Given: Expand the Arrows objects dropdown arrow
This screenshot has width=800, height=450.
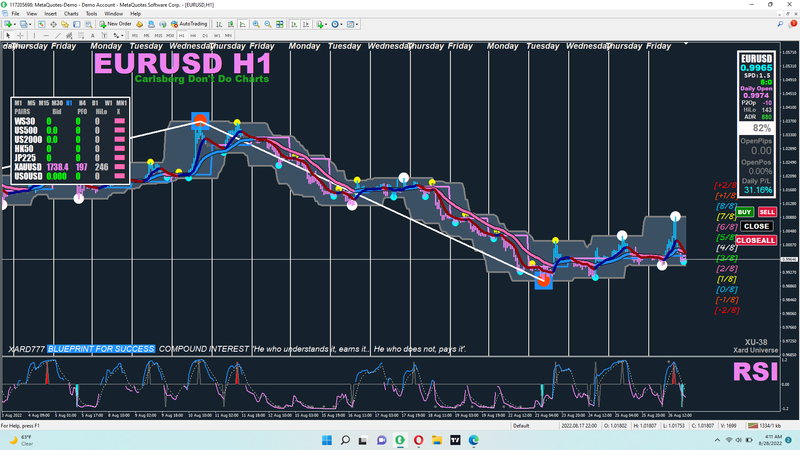Looking at the screenshot, I should [x=122, y=35].
